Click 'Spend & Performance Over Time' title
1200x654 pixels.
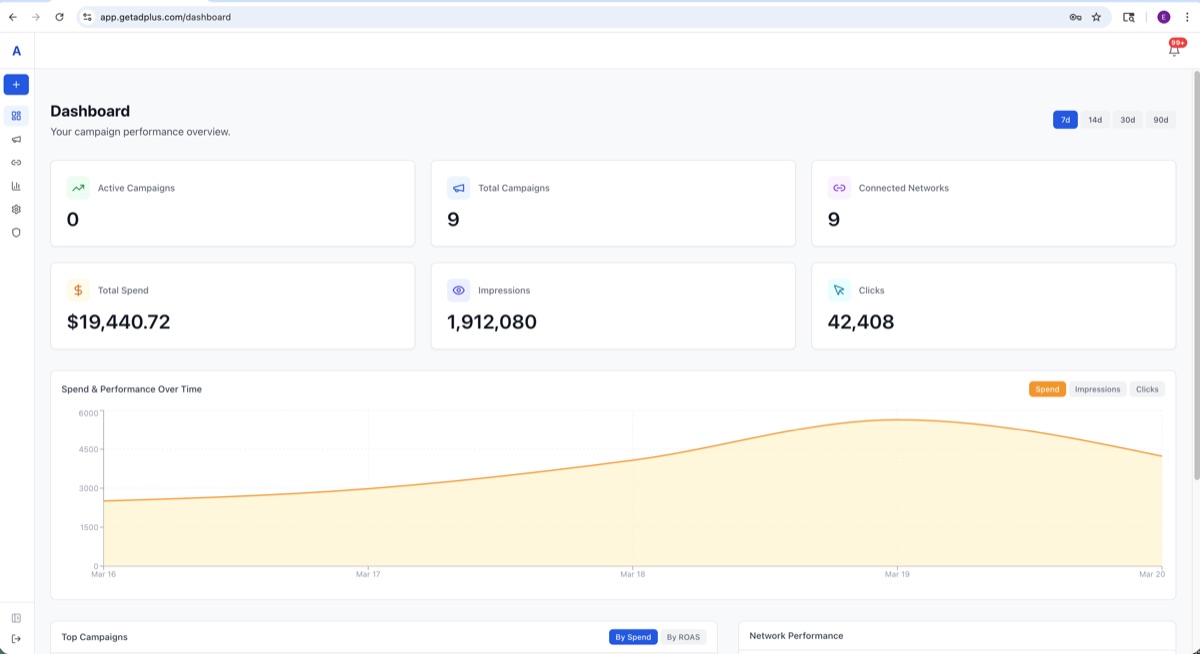tap(131, 389)
